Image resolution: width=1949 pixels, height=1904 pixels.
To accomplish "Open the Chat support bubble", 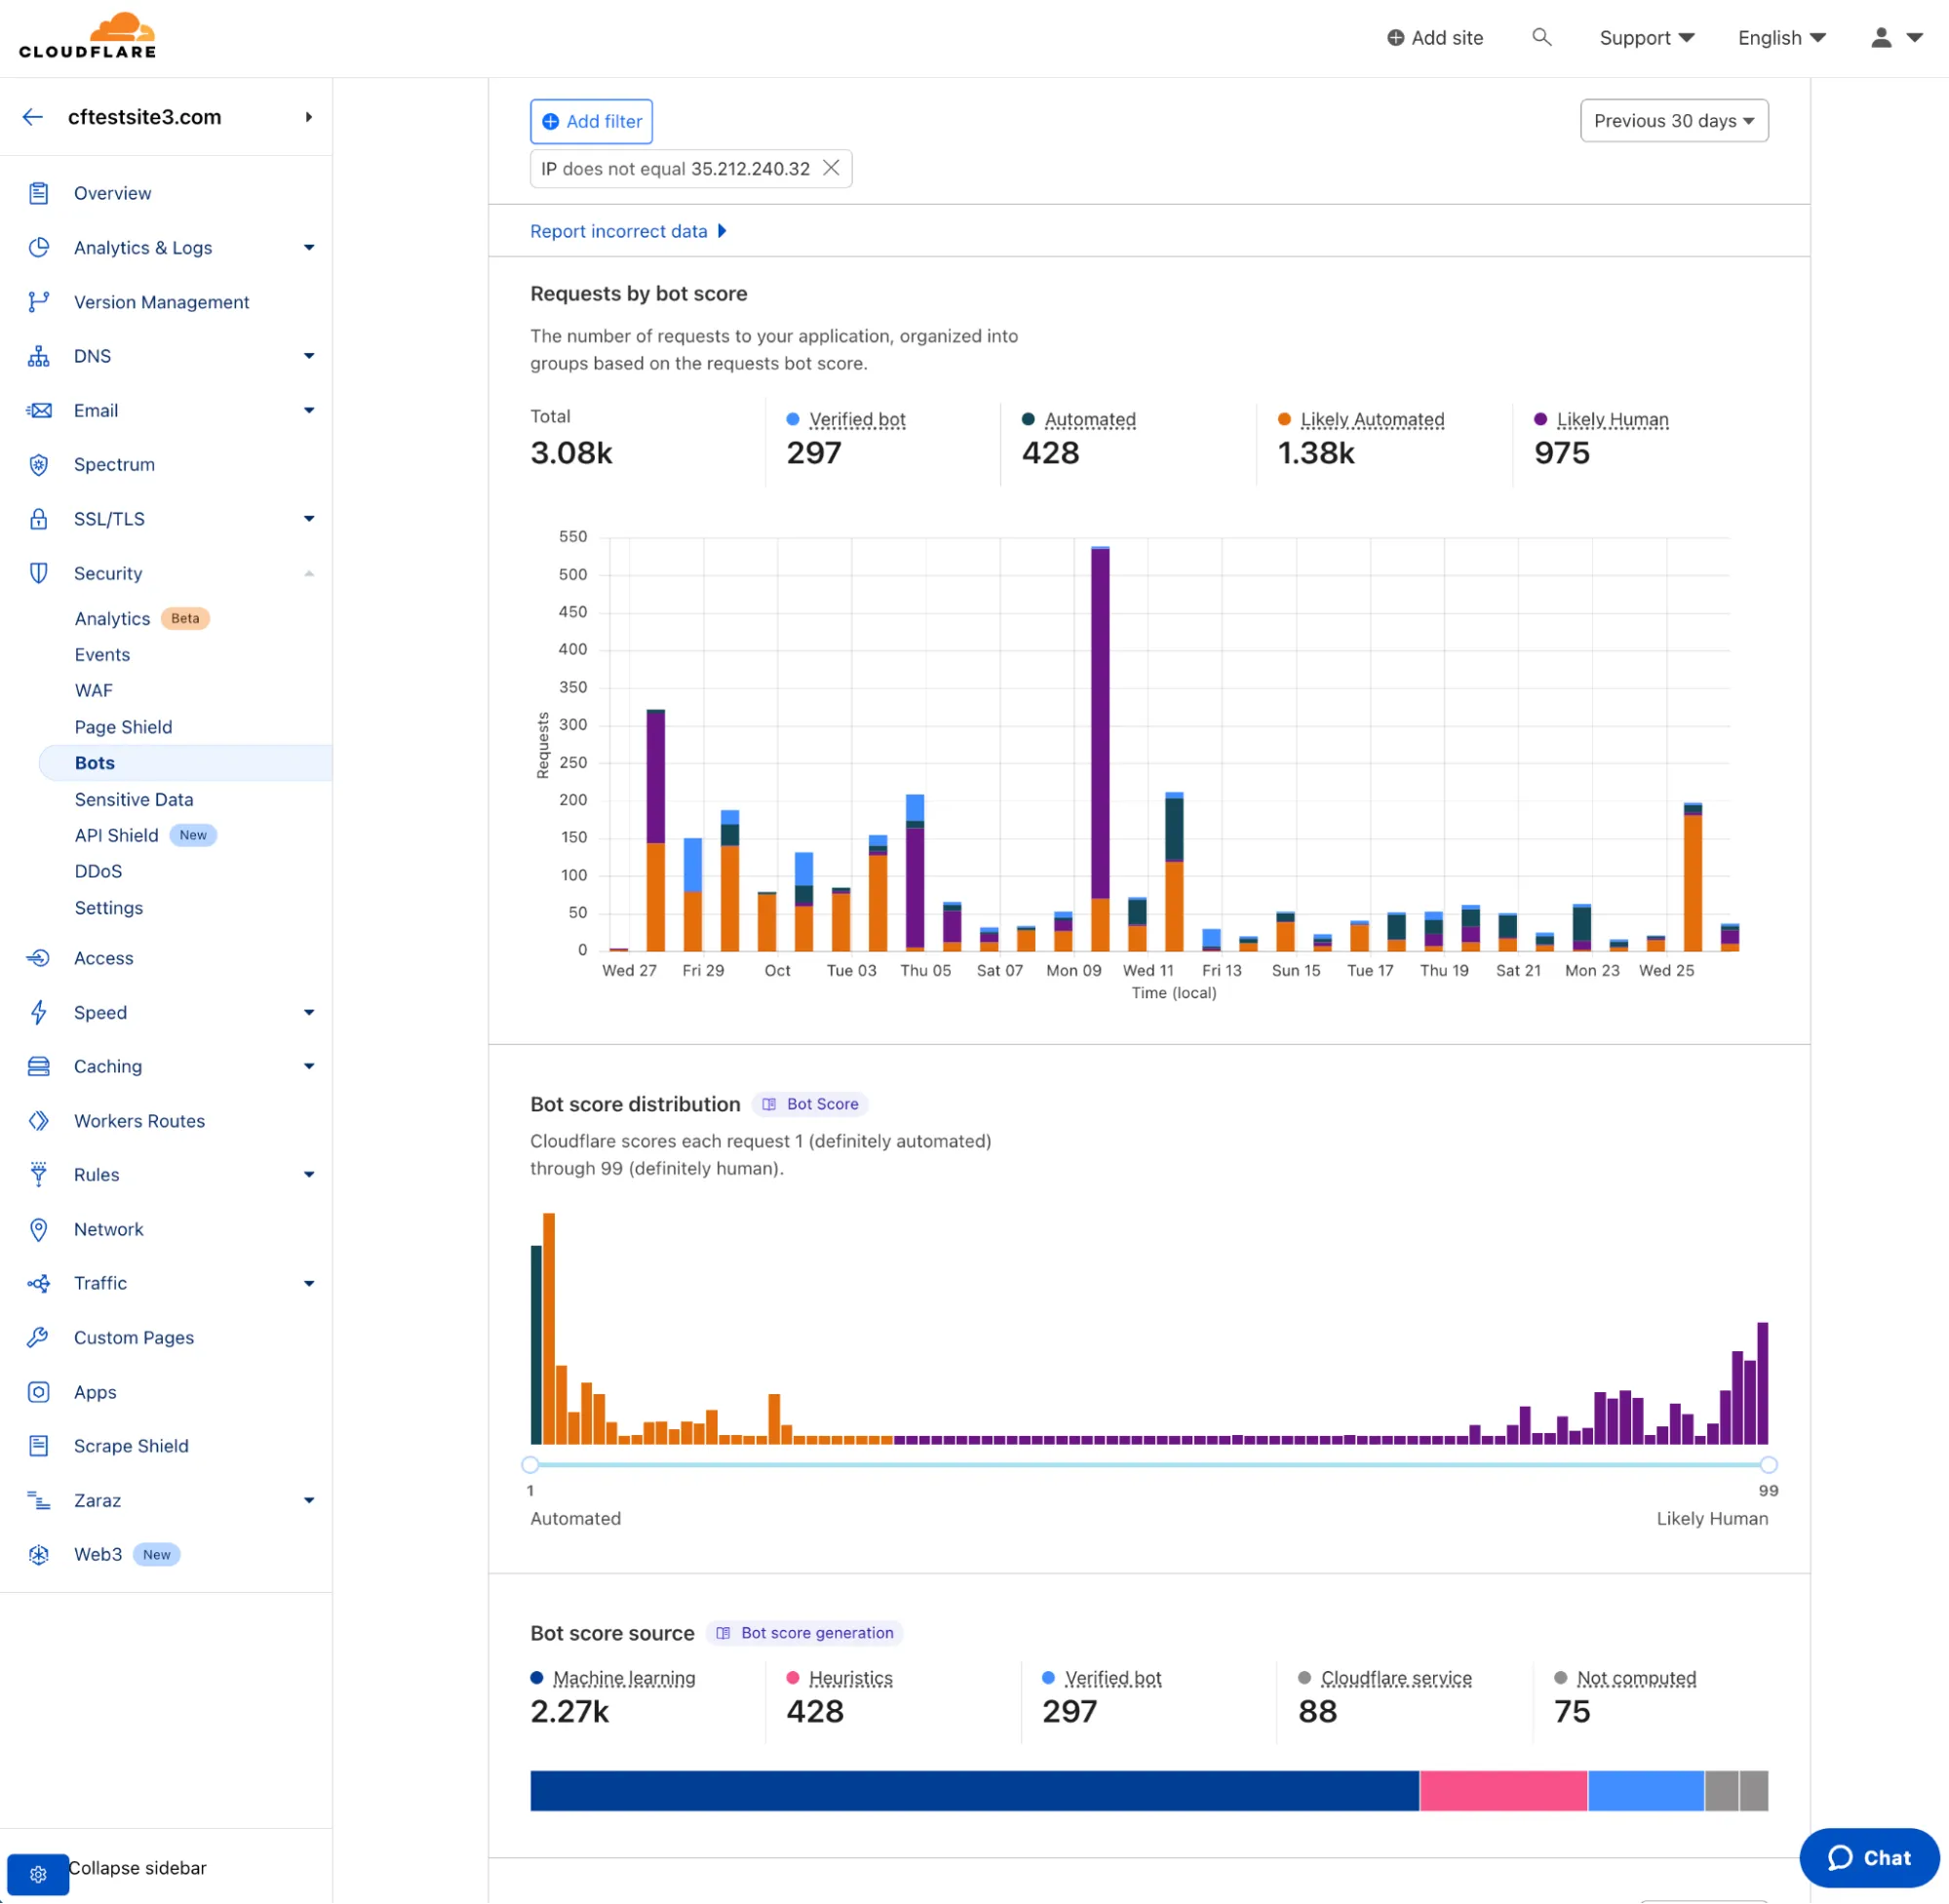I will pyautogui.click(x=1869, y=1858).
